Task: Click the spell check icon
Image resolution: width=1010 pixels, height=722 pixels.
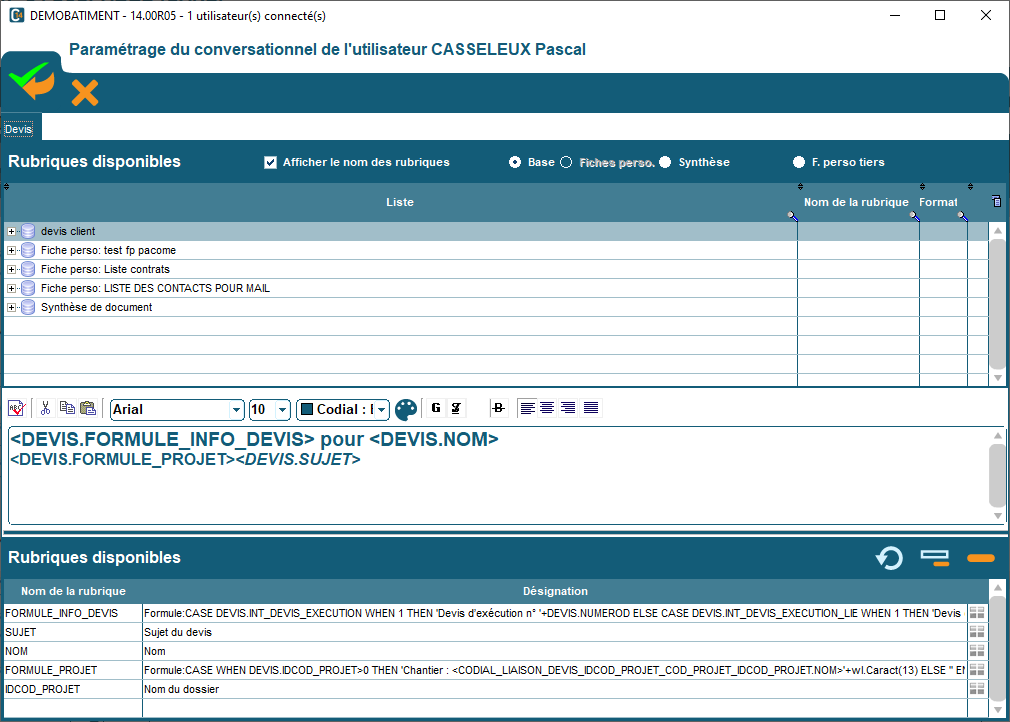Action: pyautogui.click(x=17, y=408)
